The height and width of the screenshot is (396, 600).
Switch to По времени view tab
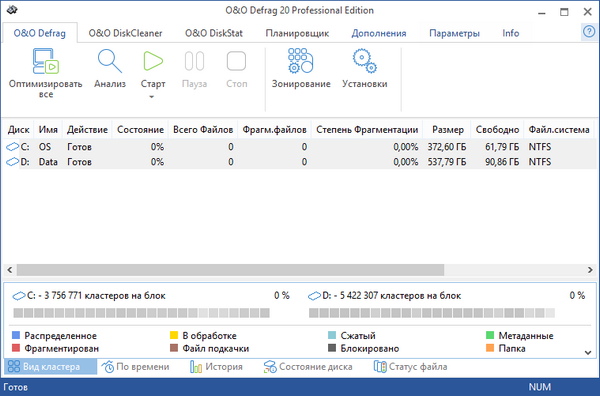coord(135,367)
